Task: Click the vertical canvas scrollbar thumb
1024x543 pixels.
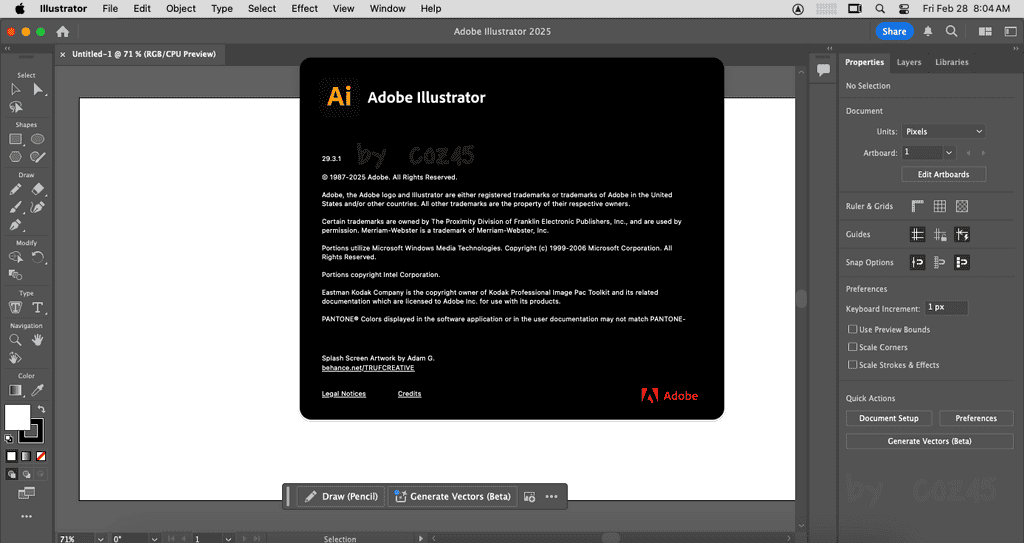Action: point(801,299)
